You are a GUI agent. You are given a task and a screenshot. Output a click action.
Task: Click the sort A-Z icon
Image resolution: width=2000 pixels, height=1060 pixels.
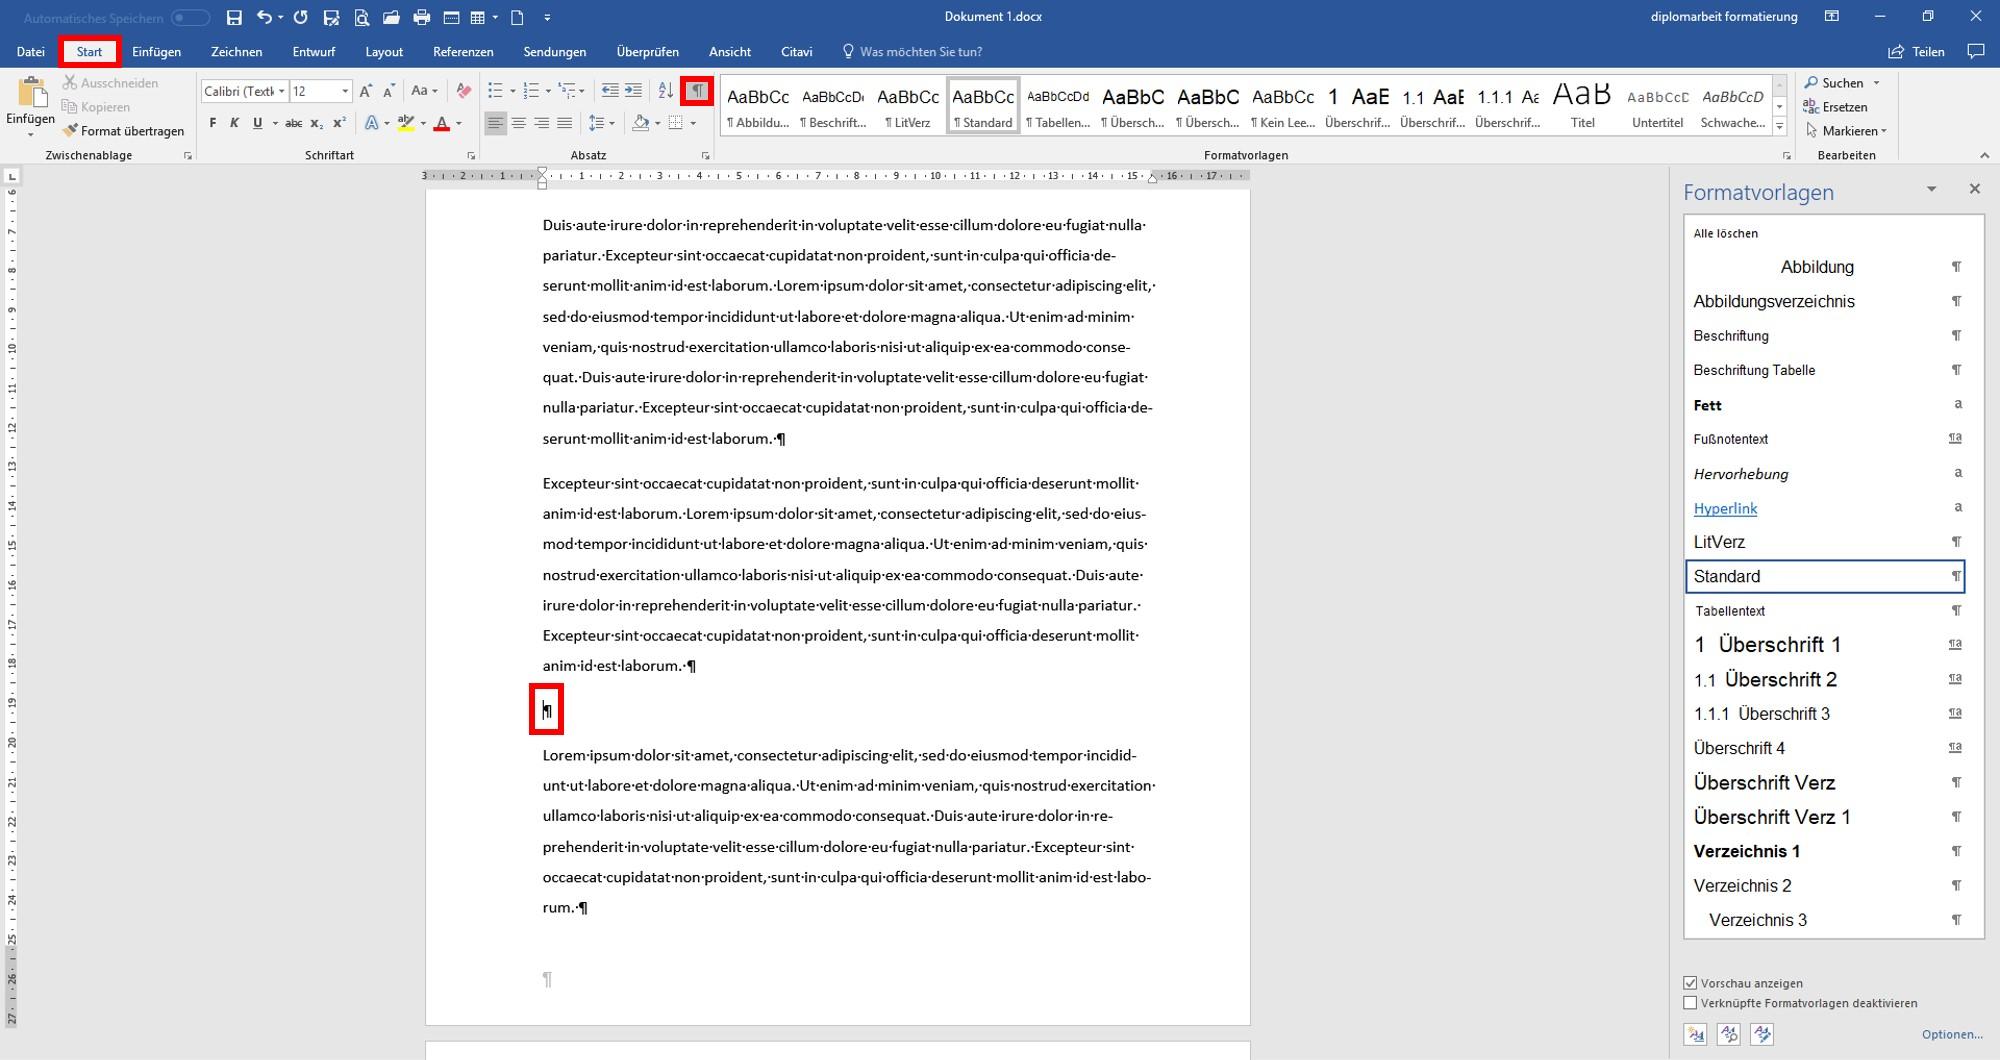[665, 91]
